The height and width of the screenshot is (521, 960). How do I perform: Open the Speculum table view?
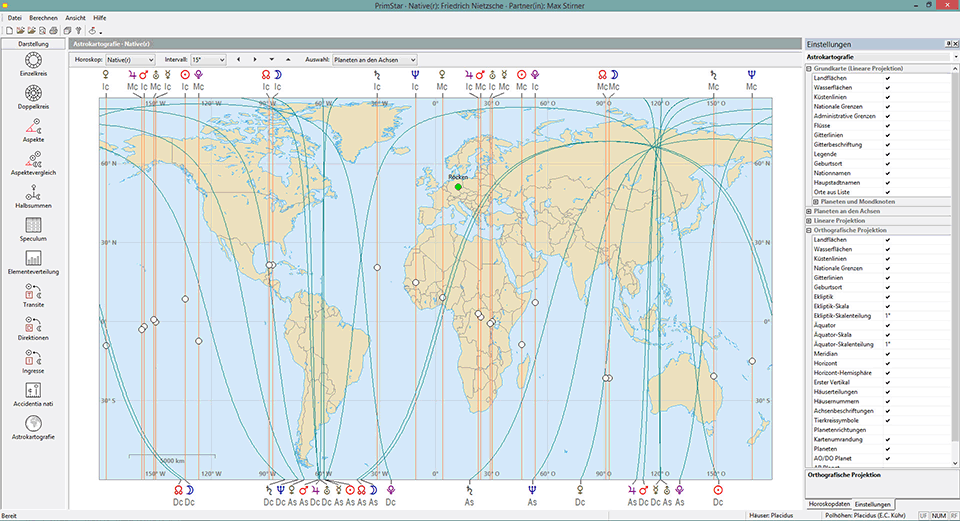click(33, 226)
